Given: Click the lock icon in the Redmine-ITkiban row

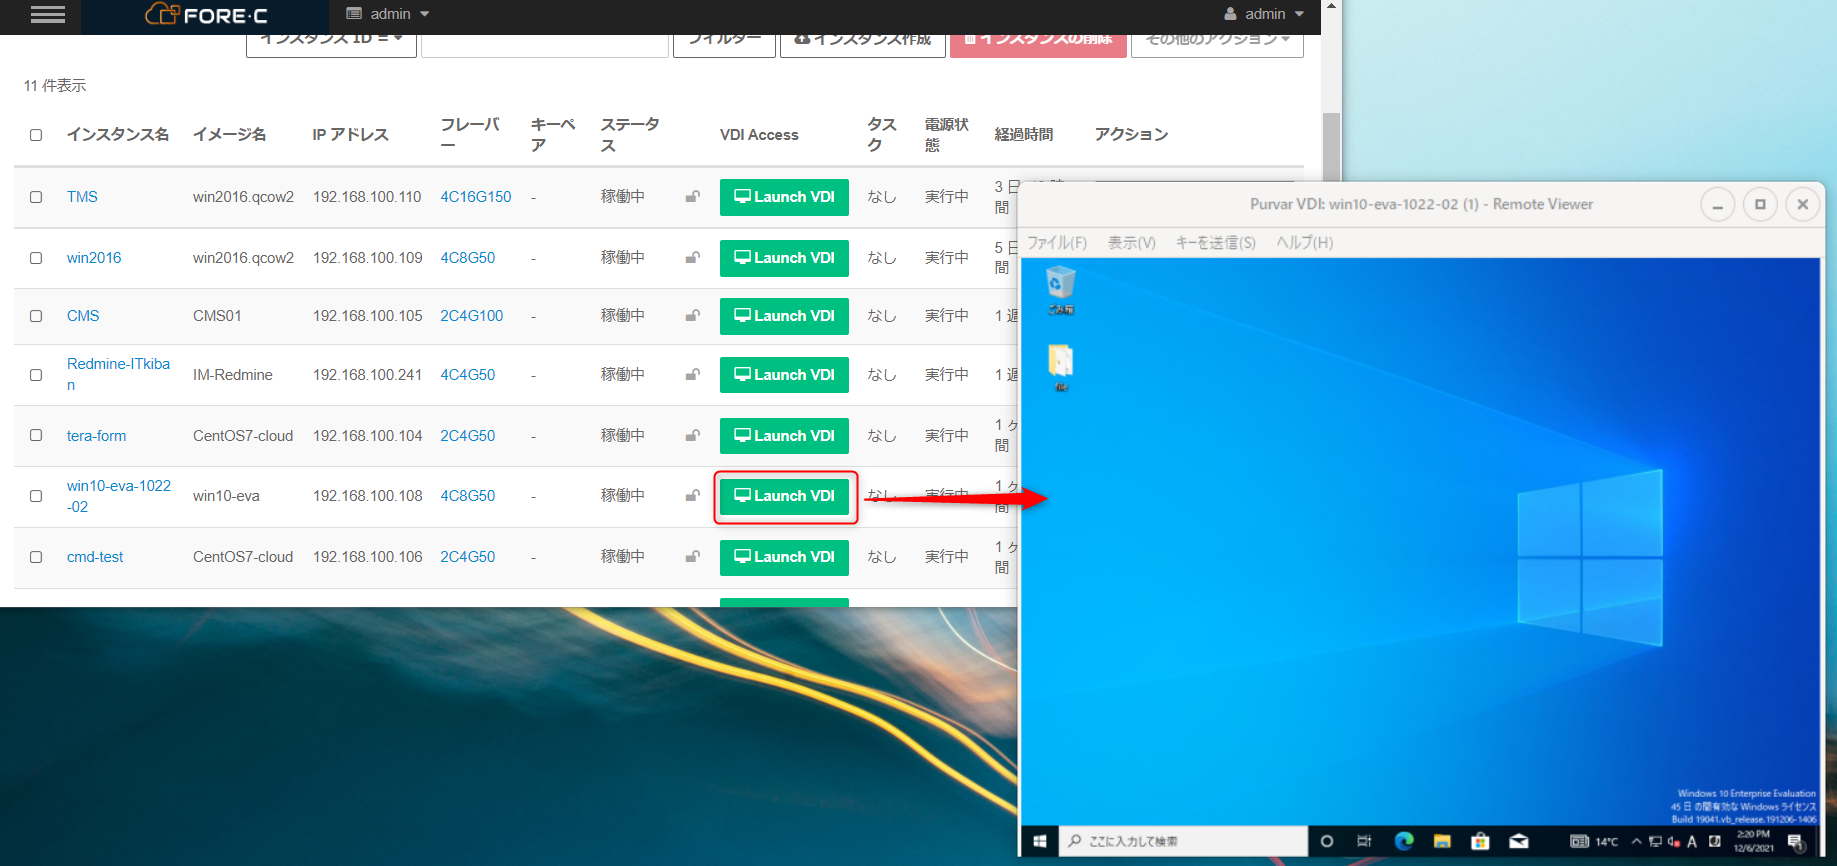Looking at the screenshot, I should pos(692,375).
